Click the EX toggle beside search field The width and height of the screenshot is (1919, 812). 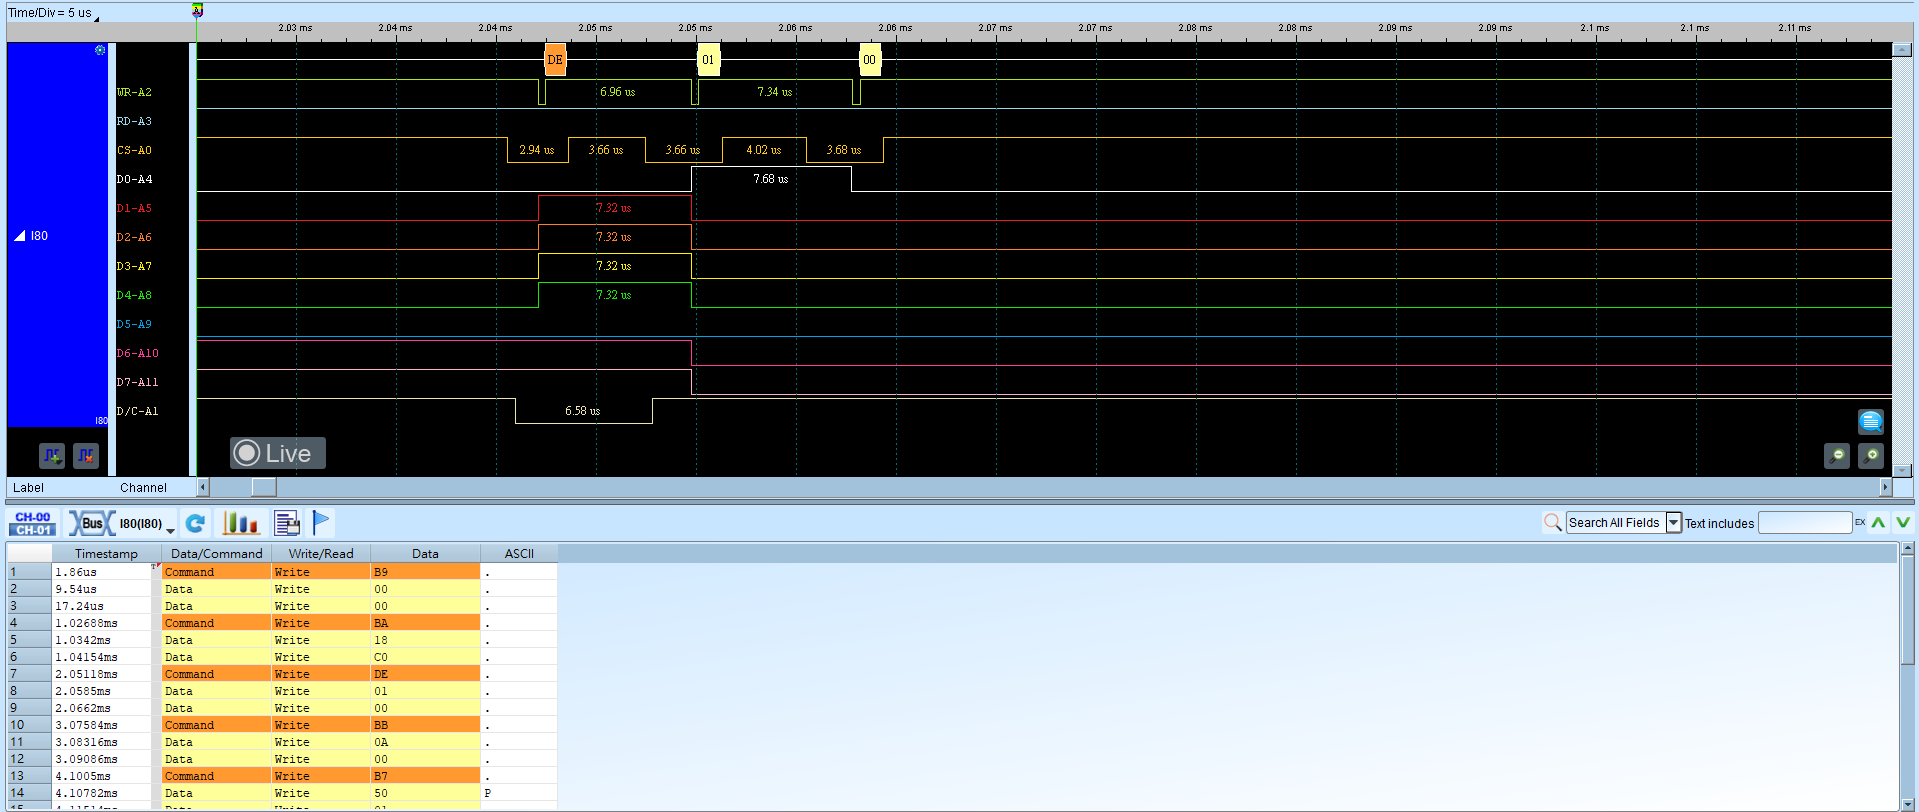(1860, 522)
